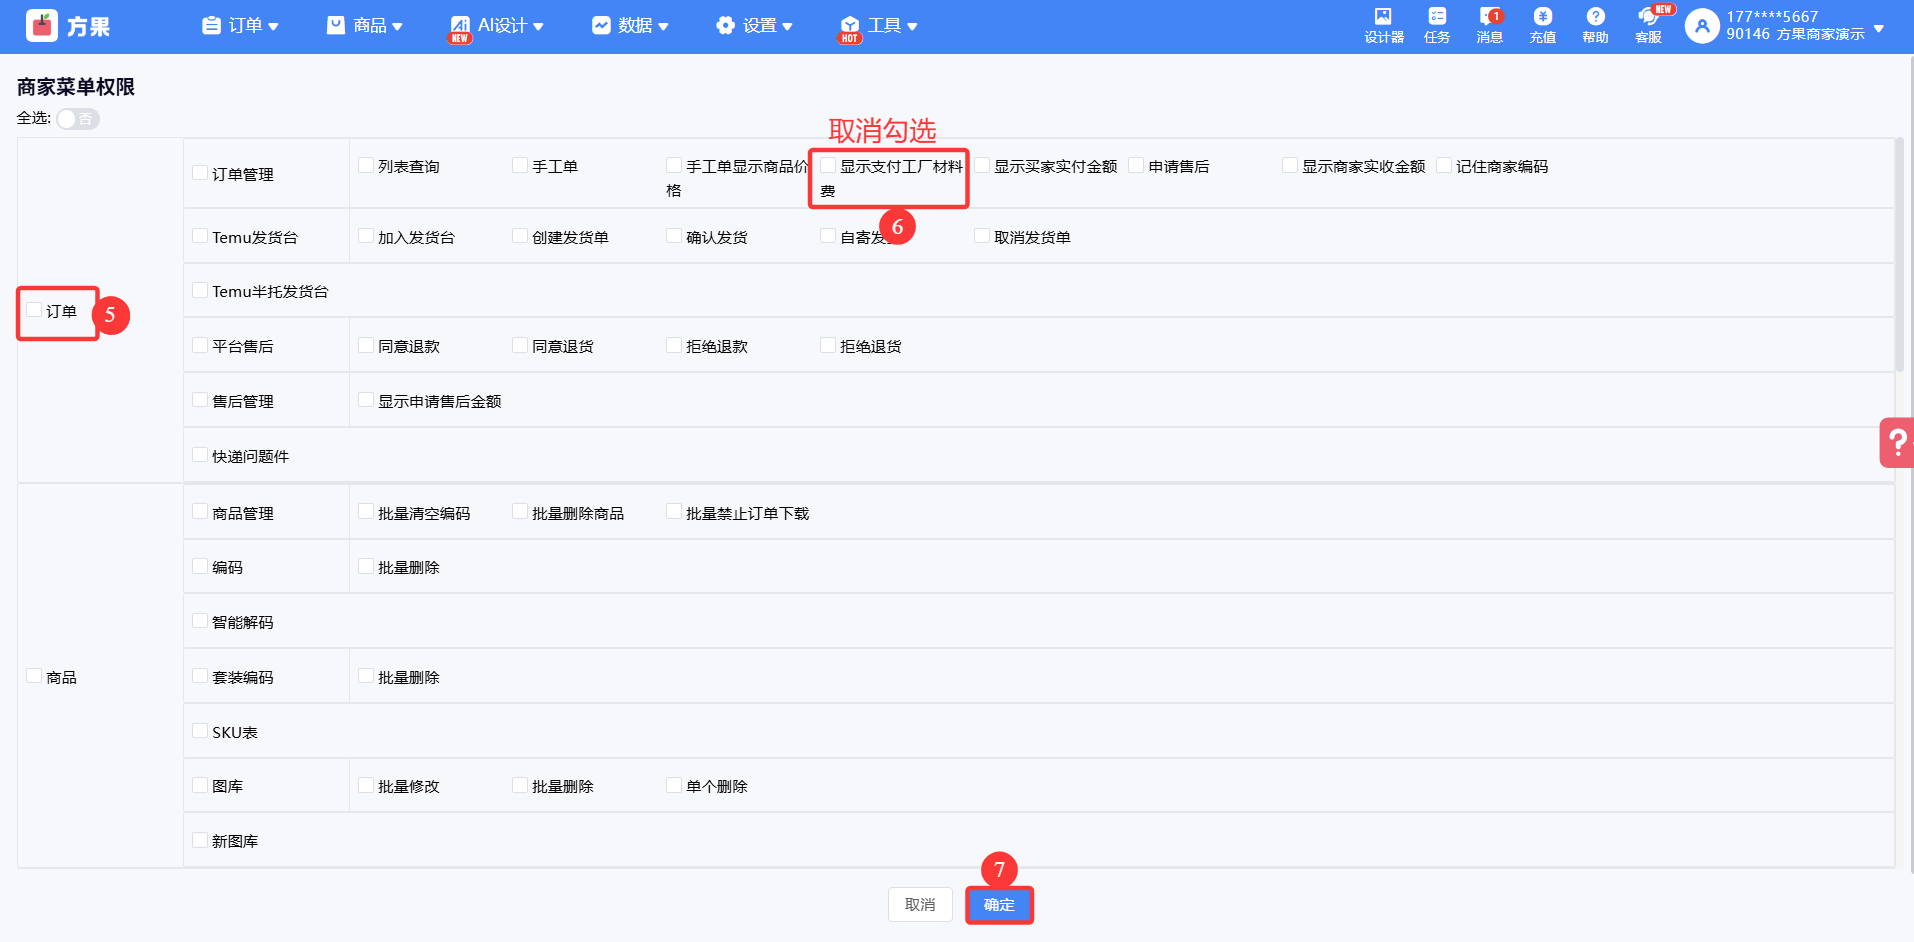Expand the 数据 menu dropdown arrow
Image resolution: width=1914 pixels, height=942 pixels.
pos(663,27)
